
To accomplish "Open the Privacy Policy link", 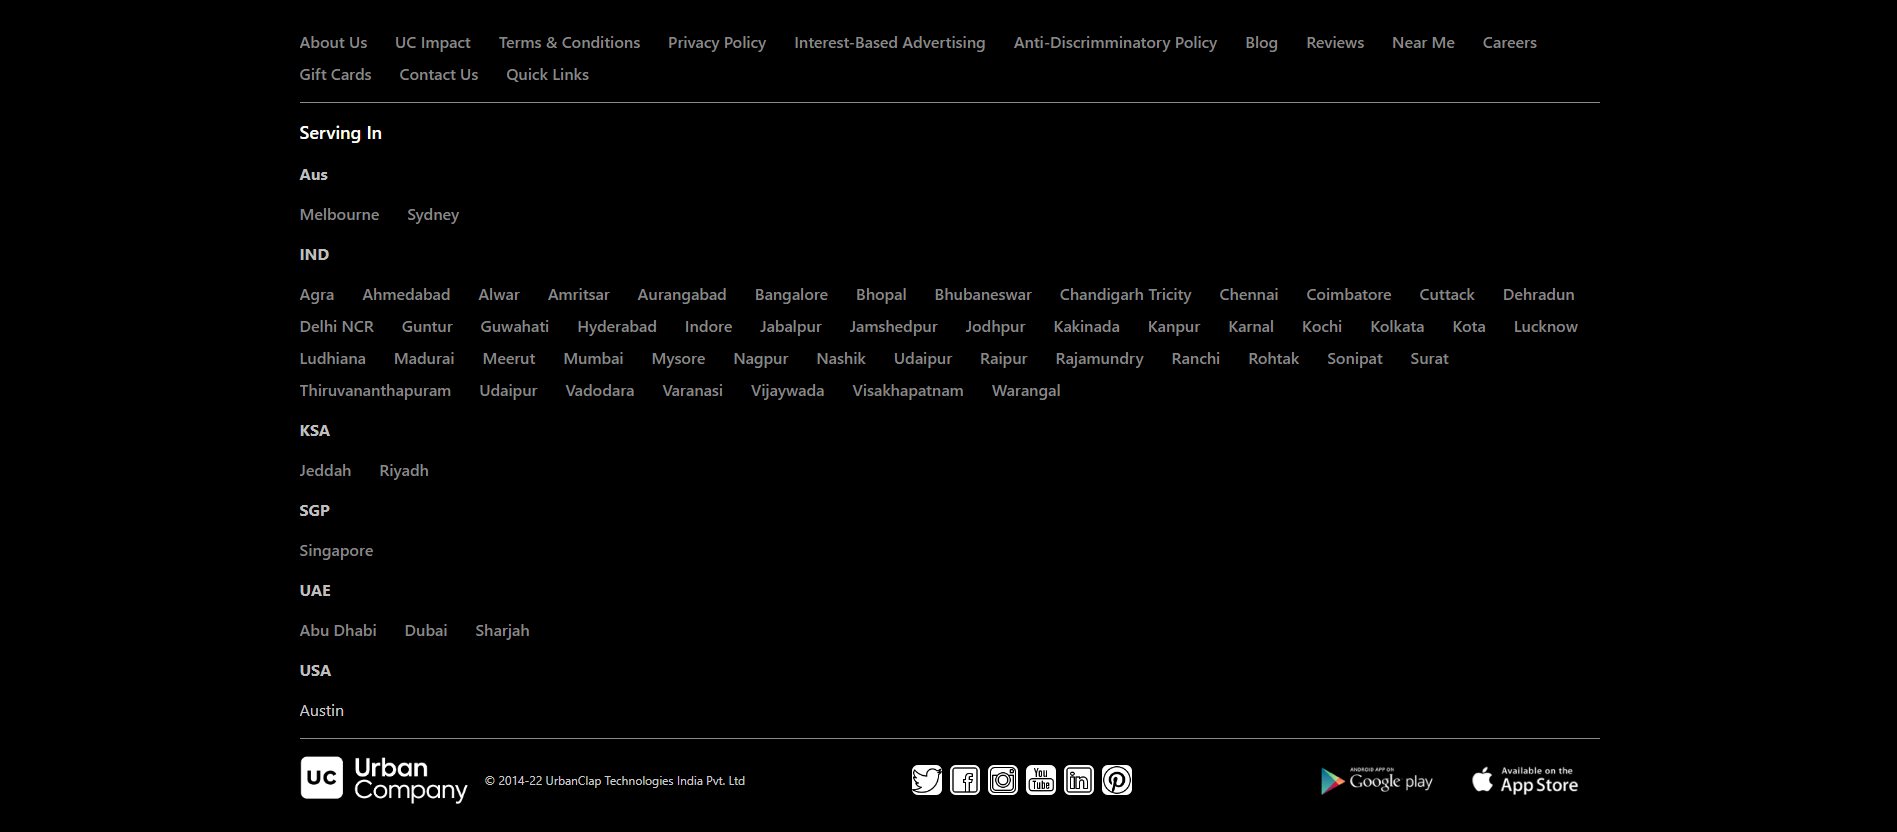I will 717,43.
